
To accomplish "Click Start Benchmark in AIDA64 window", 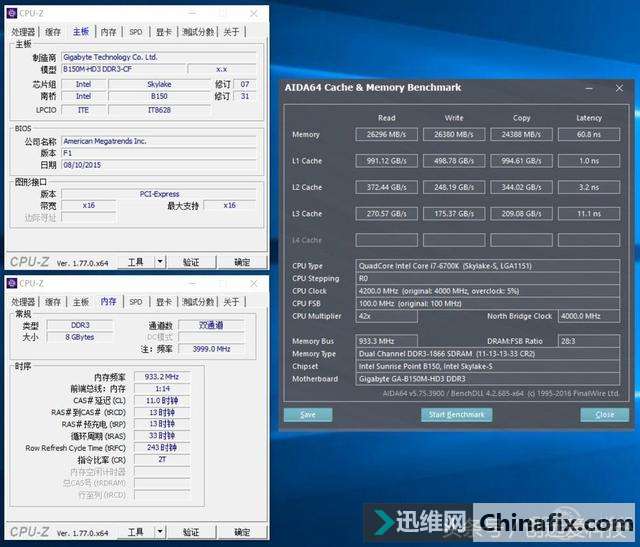I will (x=456, y=415).
